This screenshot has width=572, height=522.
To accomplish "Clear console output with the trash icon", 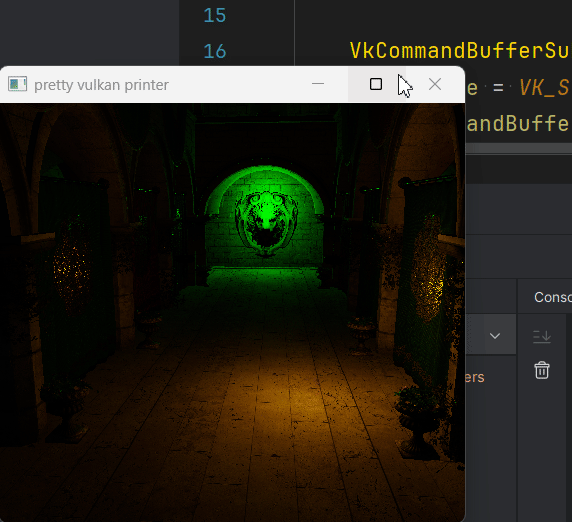I will [542, 370].
